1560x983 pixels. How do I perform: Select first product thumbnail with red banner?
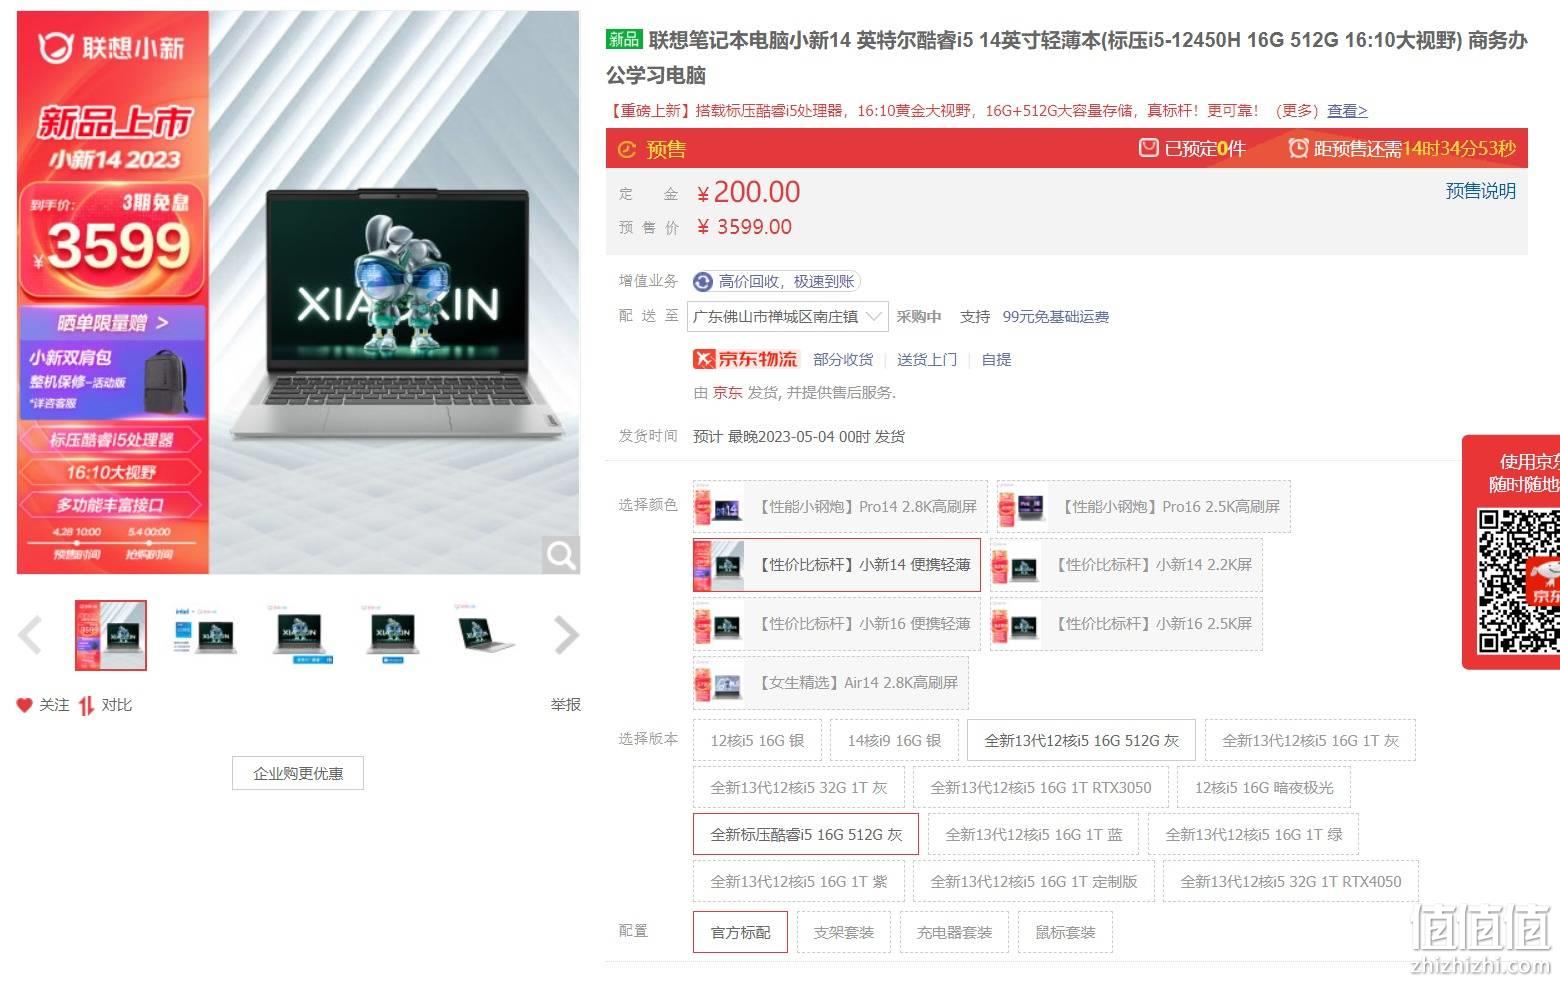(111, 635)
